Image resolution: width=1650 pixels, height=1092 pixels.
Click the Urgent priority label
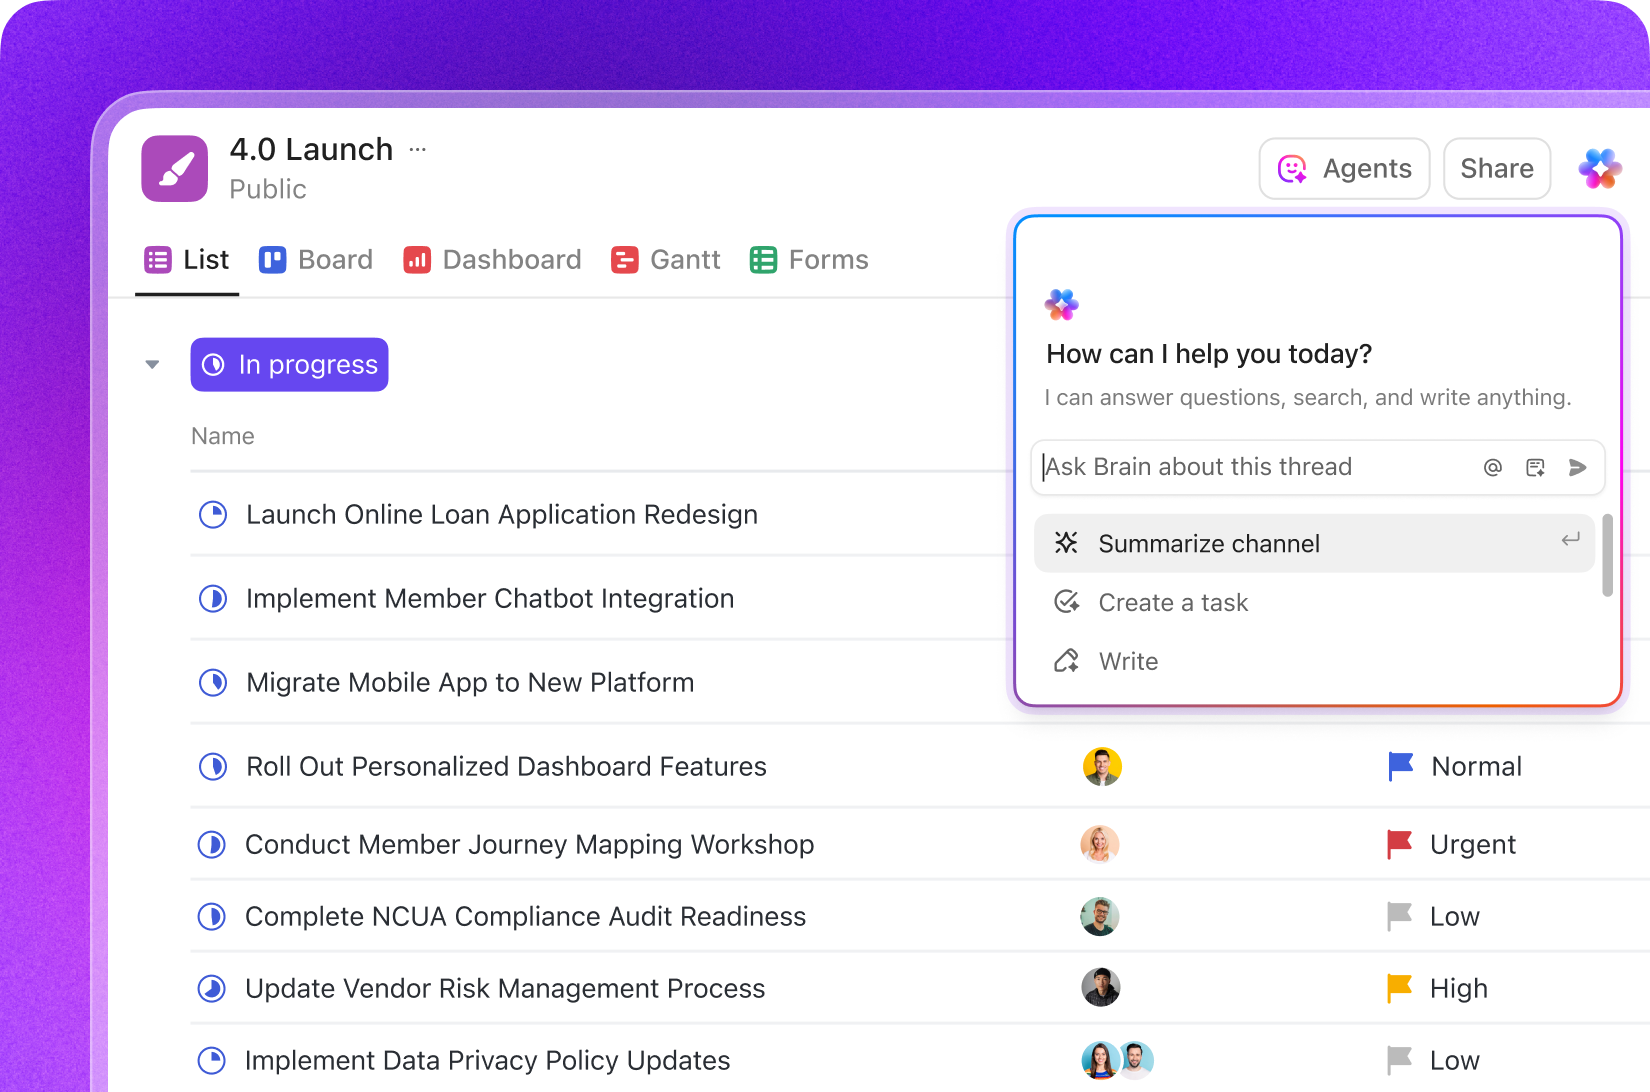pos(1473,845)
